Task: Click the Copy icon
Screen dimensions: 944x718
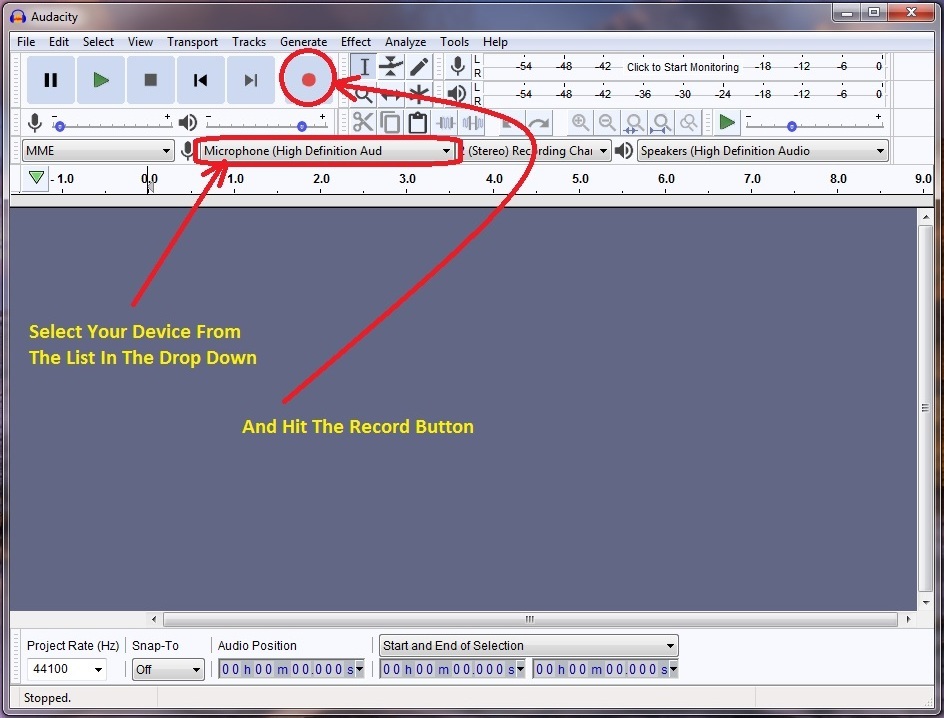Action: (x=390, y=123)
